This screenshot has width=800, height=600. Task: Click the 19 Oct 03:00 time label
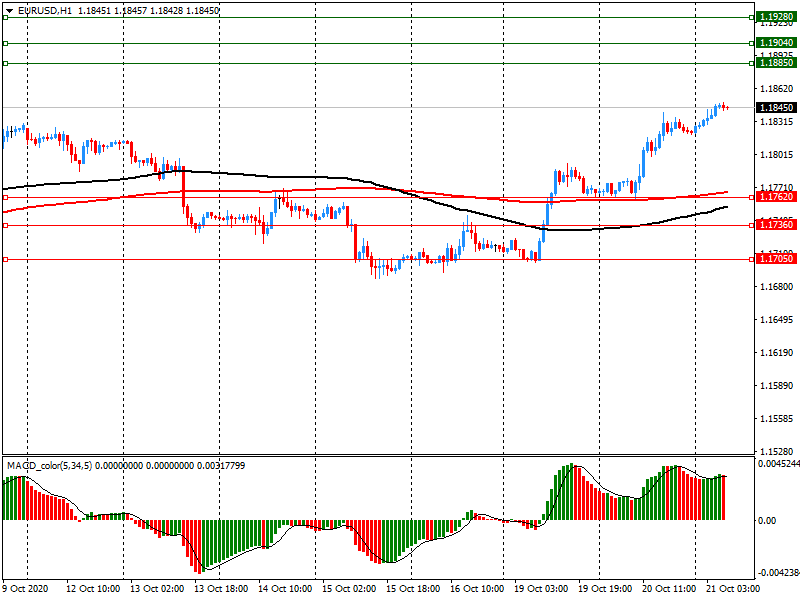541,588
